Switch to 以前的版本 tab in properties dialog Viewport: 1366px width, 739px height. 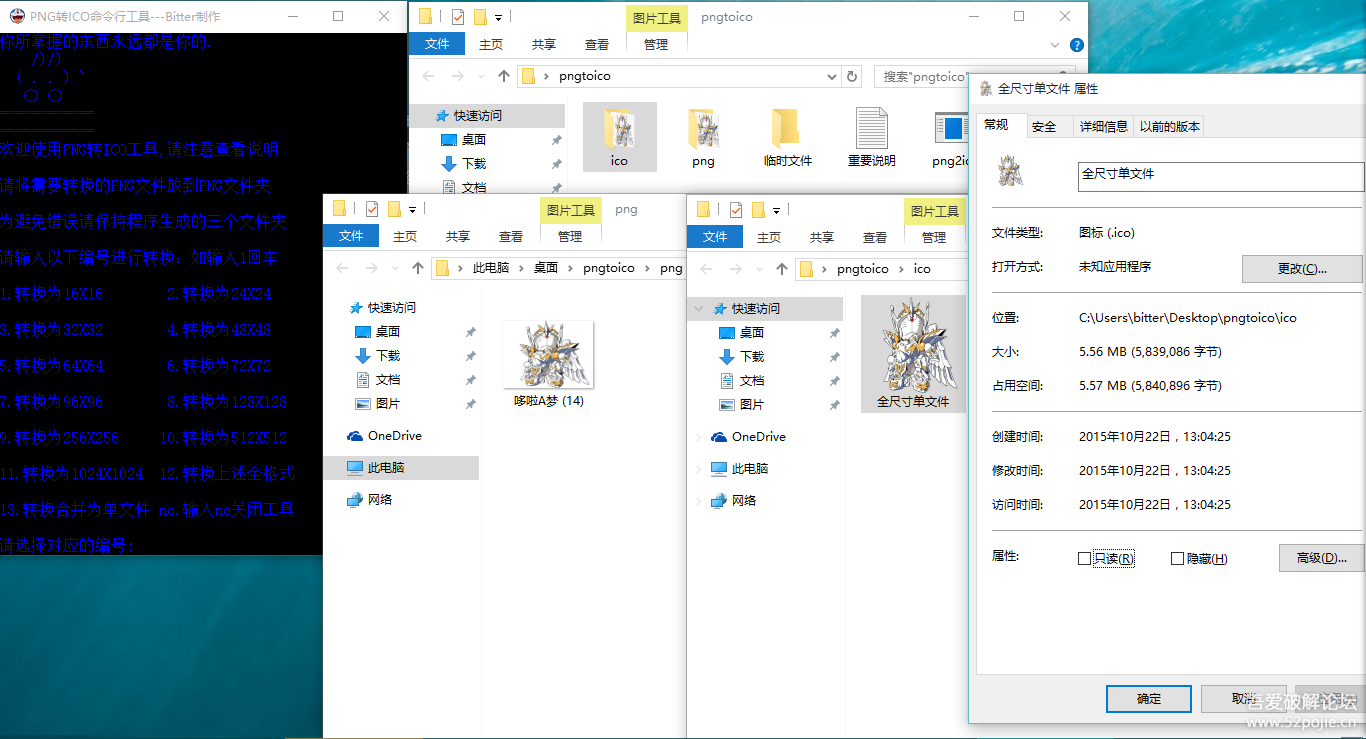[x=1169, y=127]
